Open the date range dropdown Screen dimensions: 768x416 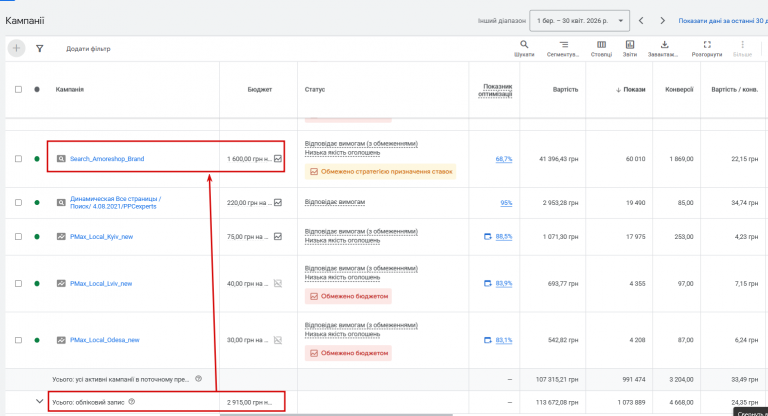pos(579,21)
